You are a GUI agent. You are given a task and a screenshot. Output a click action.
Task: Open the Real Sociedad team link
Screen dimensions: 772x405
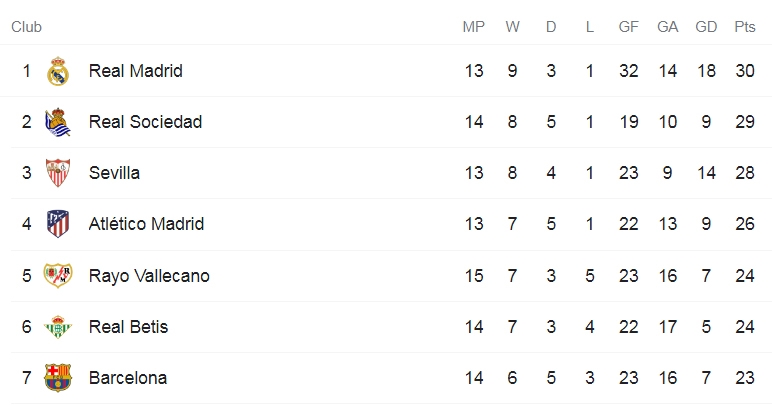click(145, 122)
